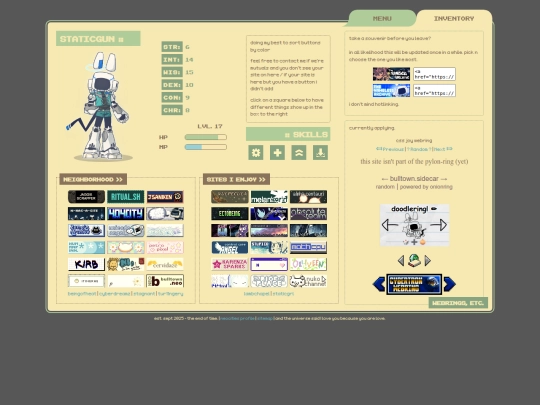The width and height of the screenshot is (540, 405).
Task: Select the first souvenir code text box
Action: click(x=434, y=74)
